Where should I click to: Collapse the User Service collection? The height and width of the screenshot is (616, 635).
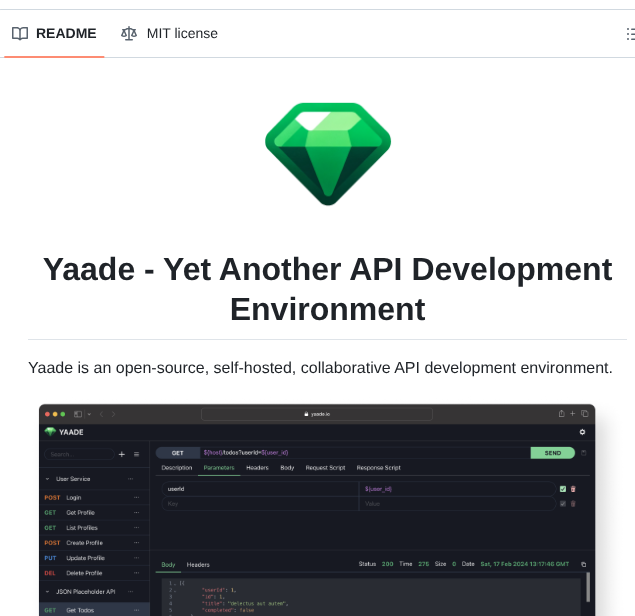[47, 479]
